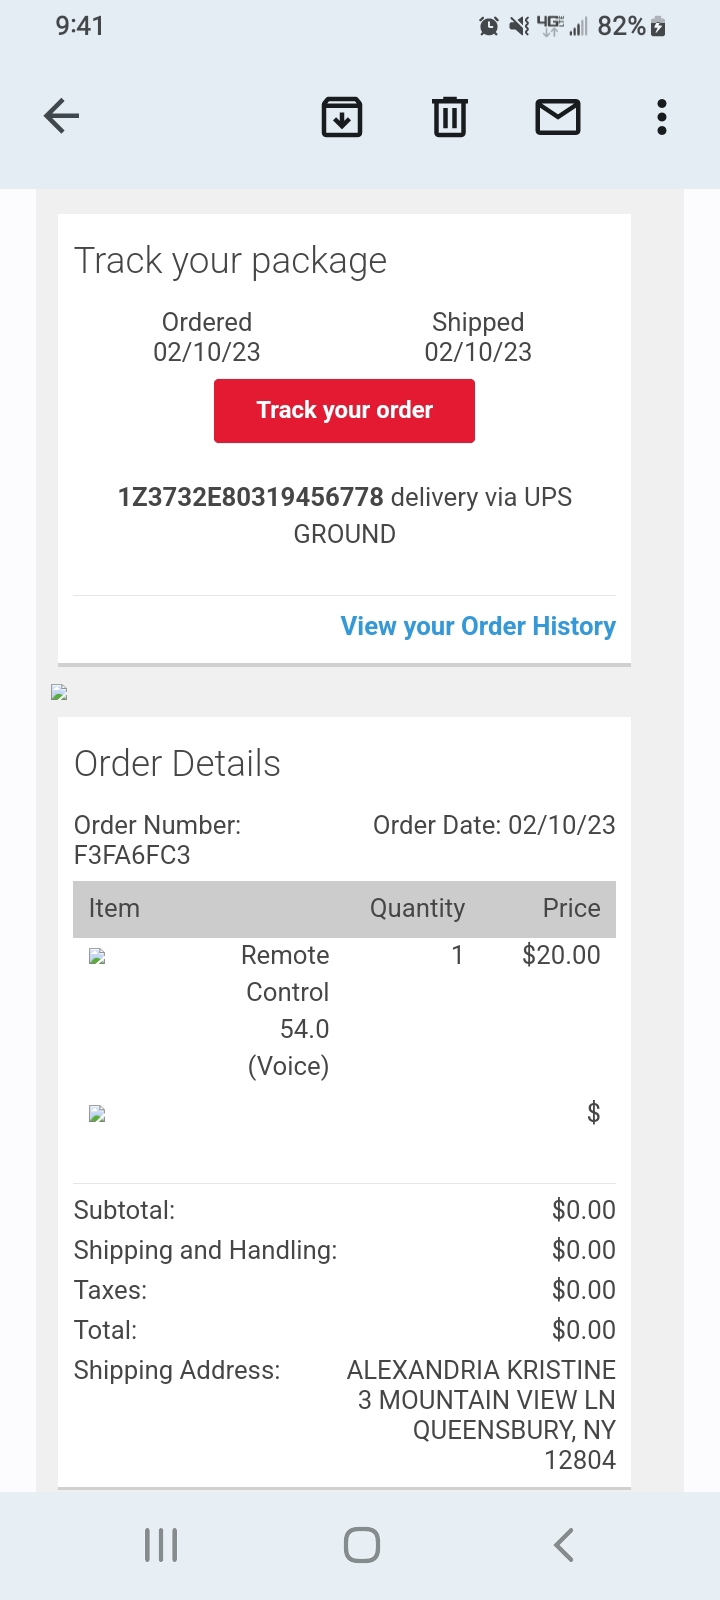Tap the Remote Control product image placeholder
Viewport: 720px width, 1600px height.
(x=97, y=956)
